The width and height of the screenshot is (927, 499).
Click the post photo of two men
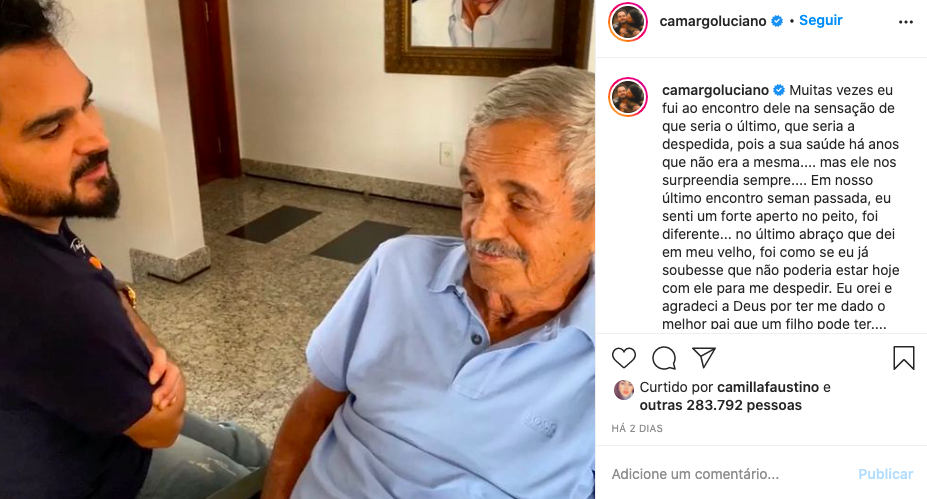[297, 250]
